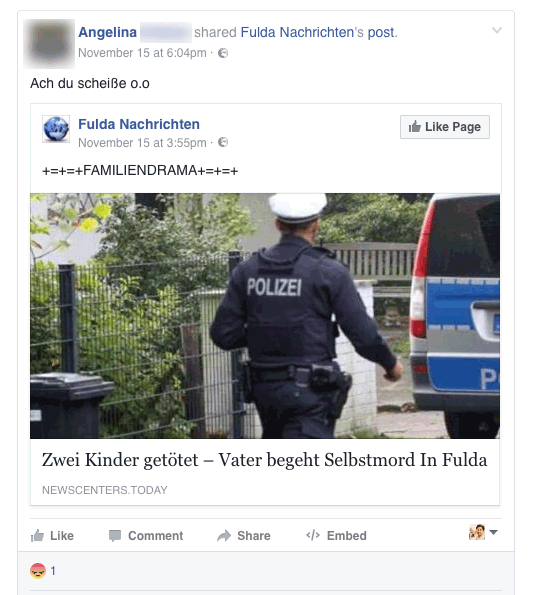Open Fulda Nachrichten link in share header
This screenshot has height=595, width=533.
(x=297, y=32)
